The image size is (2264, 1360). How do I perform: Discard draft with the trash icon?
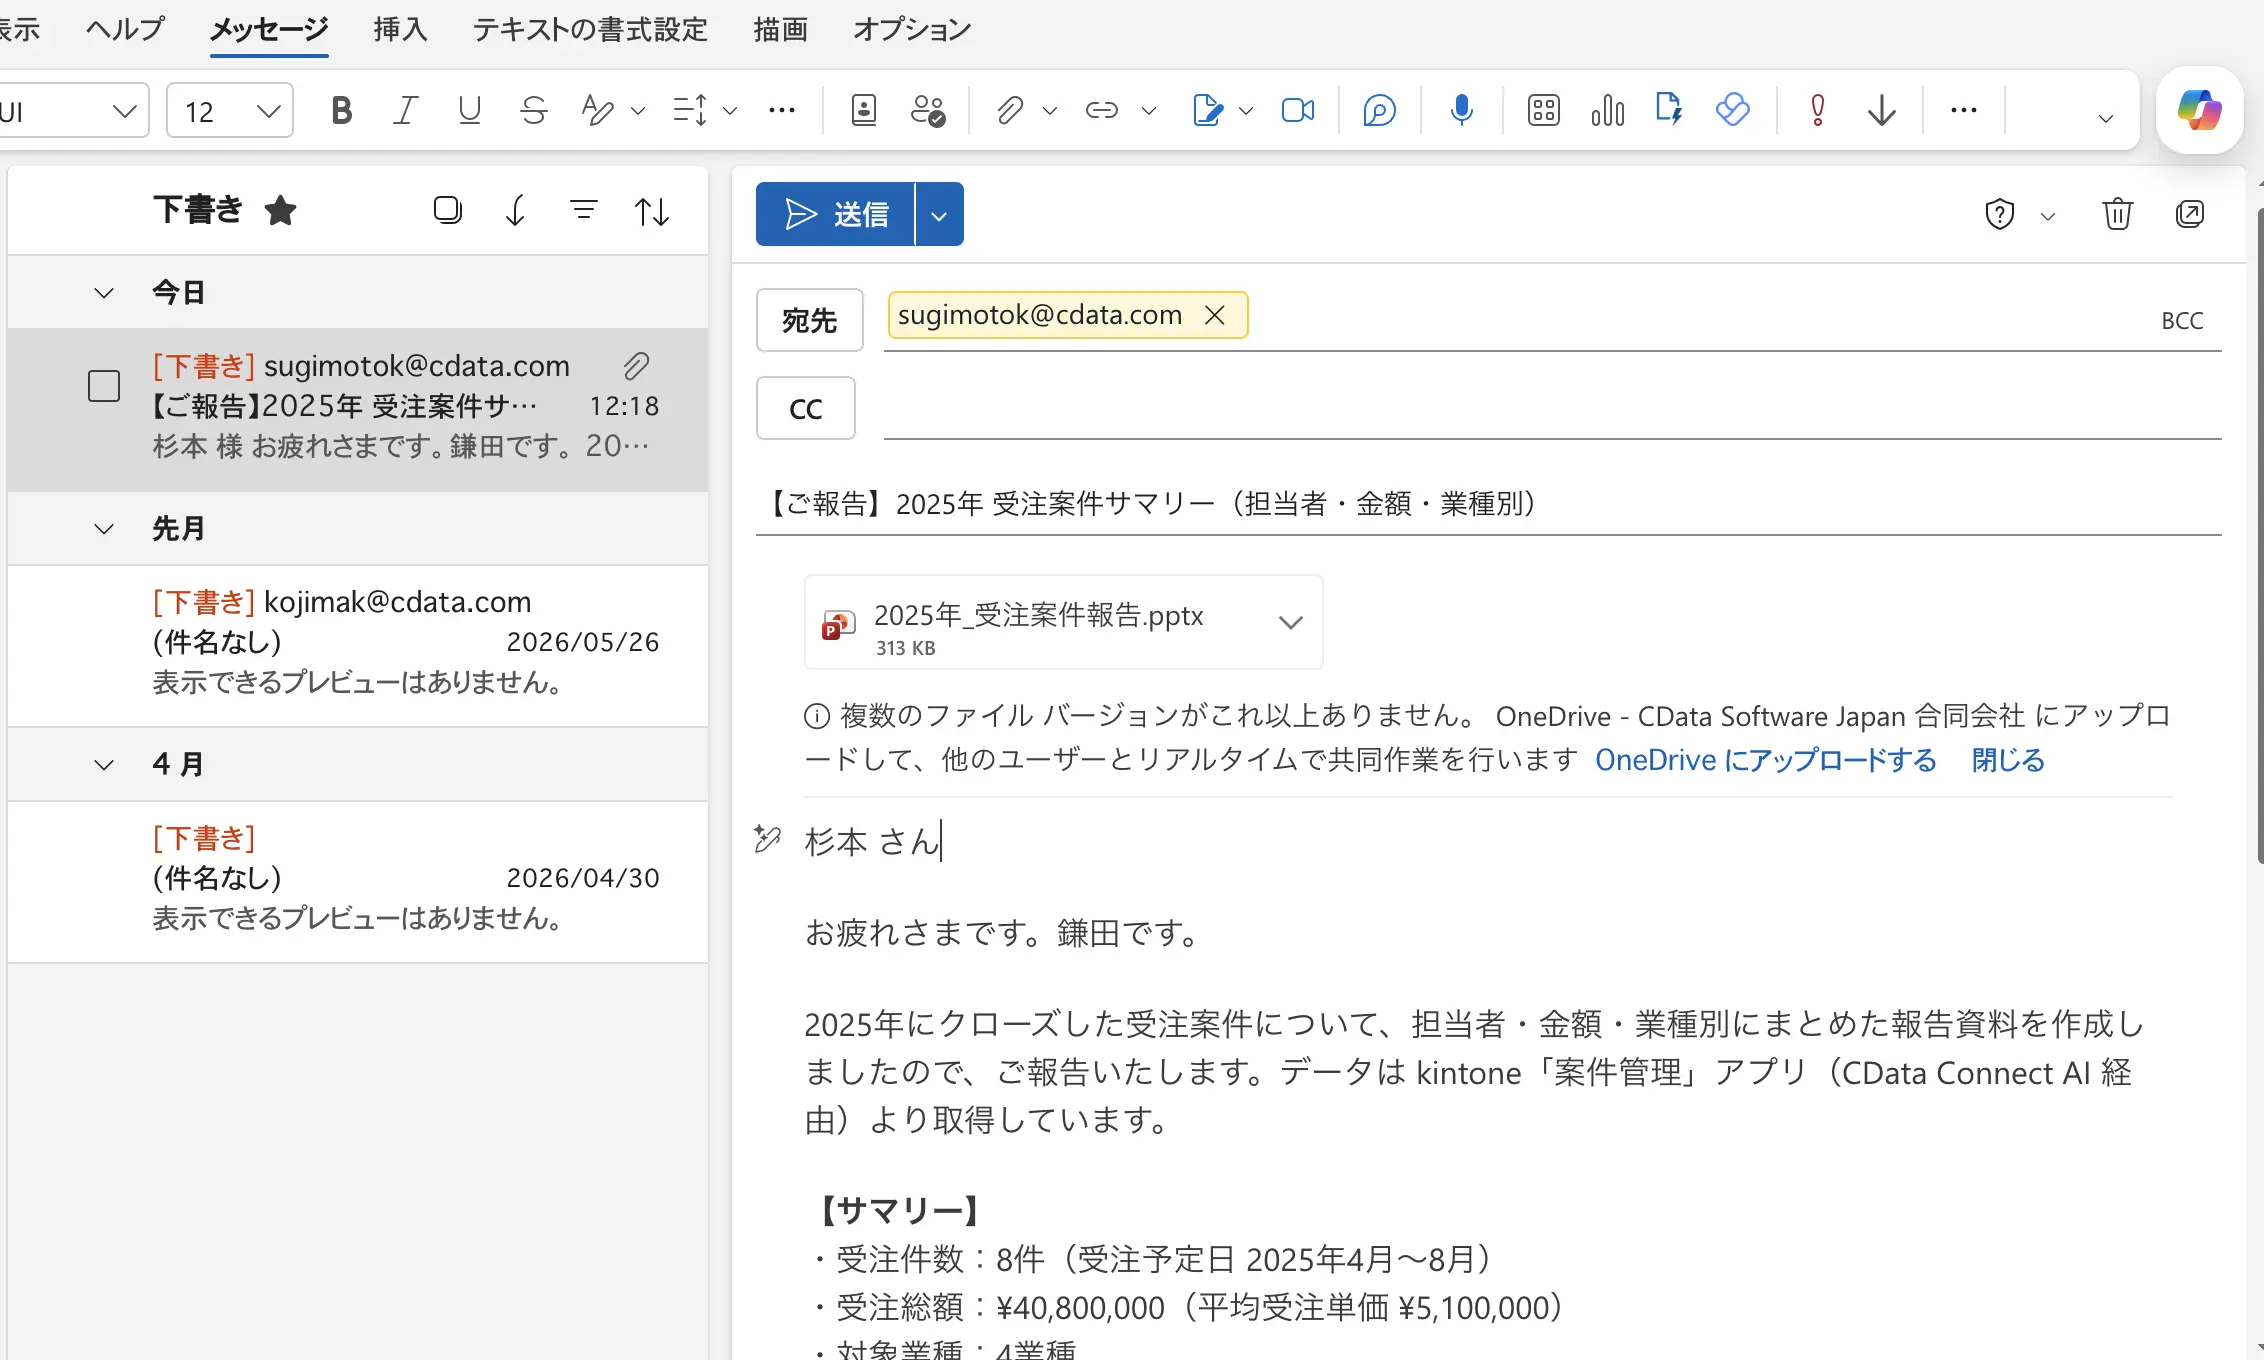click(x=2118, y=214)
